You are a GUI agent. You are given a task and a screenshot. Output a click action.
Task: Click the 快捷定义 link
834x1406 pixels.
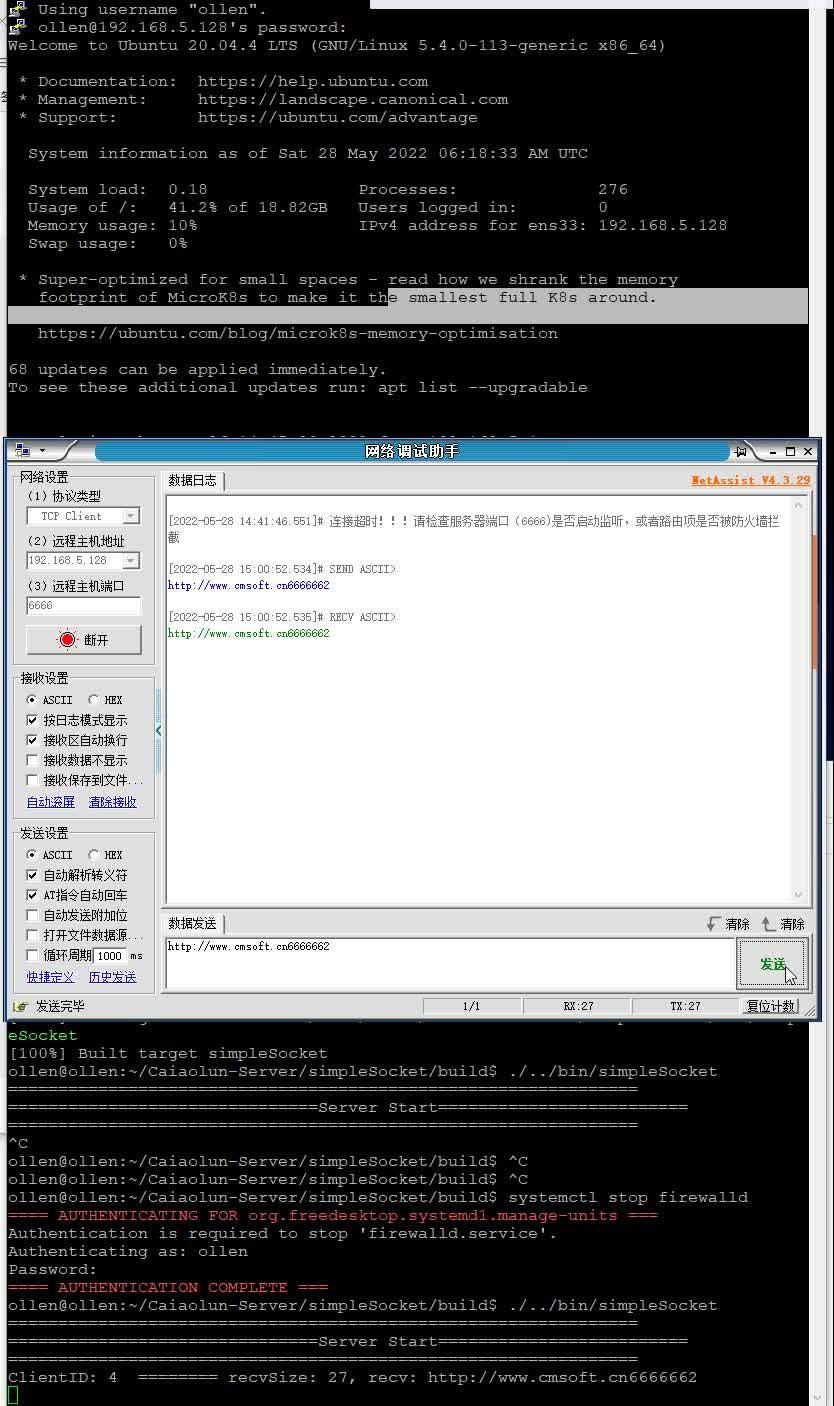[x=51, y=977]
